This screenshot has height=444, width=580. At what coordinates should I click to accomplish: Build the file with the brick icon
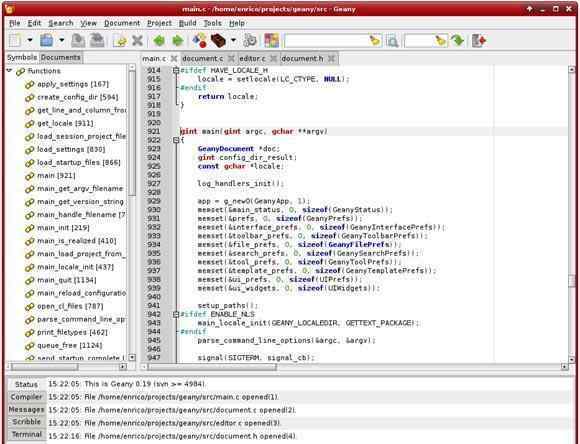(218, 40)
